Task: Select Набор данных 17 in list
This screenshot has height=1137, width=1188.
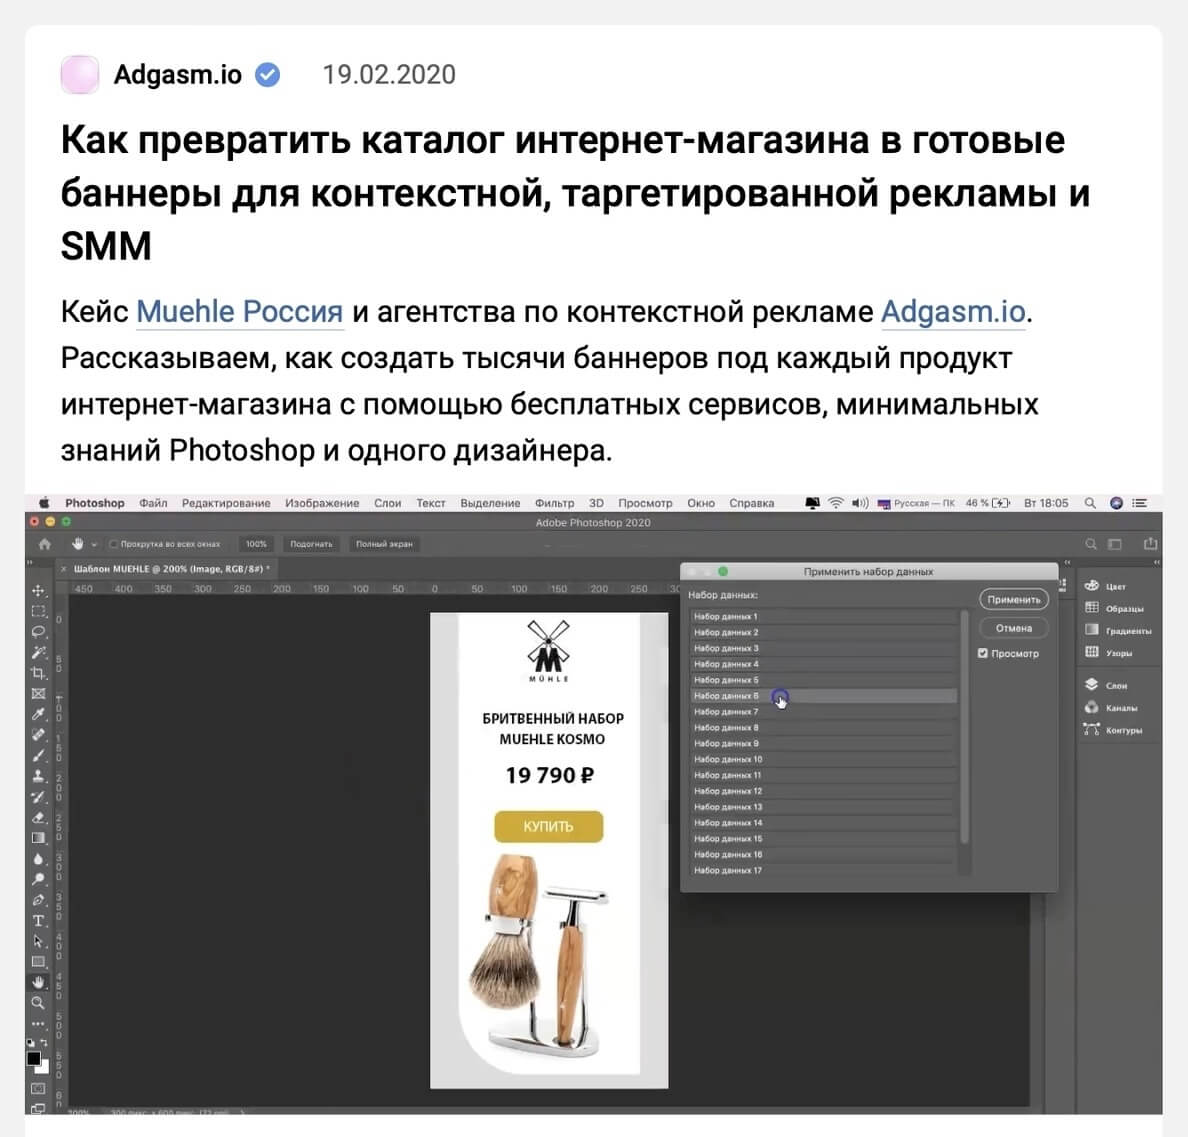Action: [824, 870]
